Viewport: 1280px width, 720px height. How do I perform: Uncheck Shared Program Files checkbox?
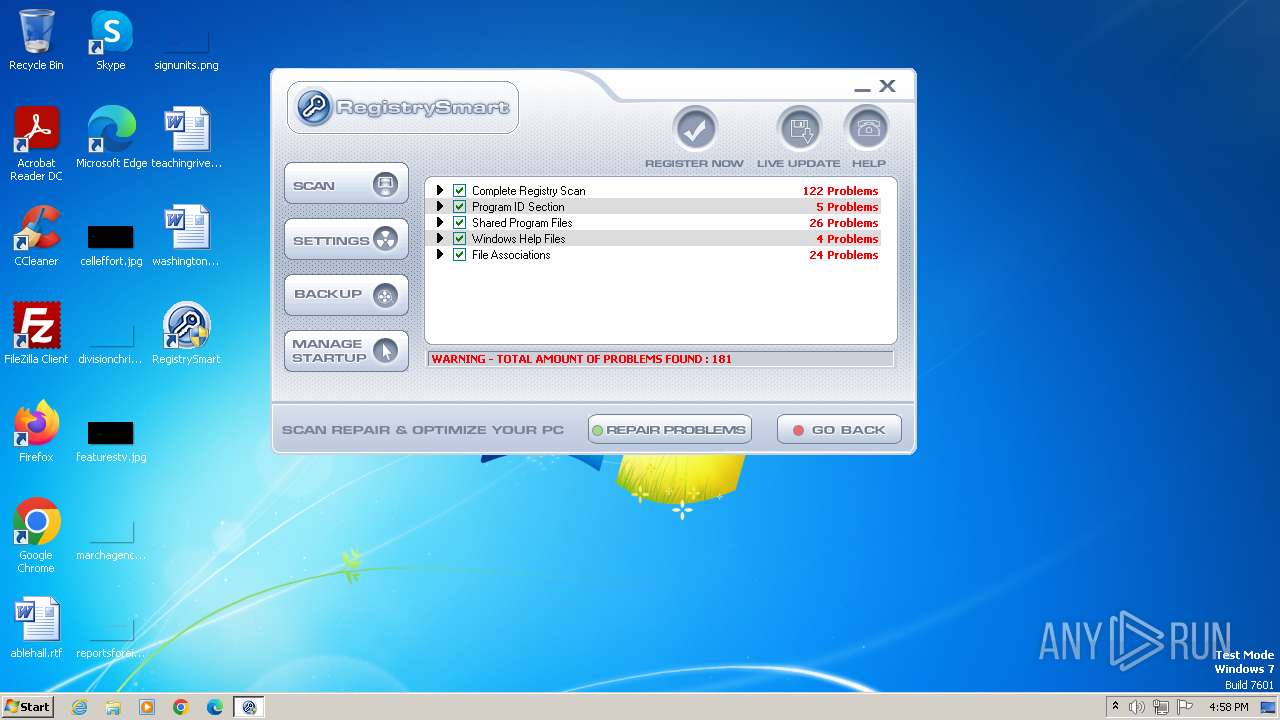click(x=460, y=222)
